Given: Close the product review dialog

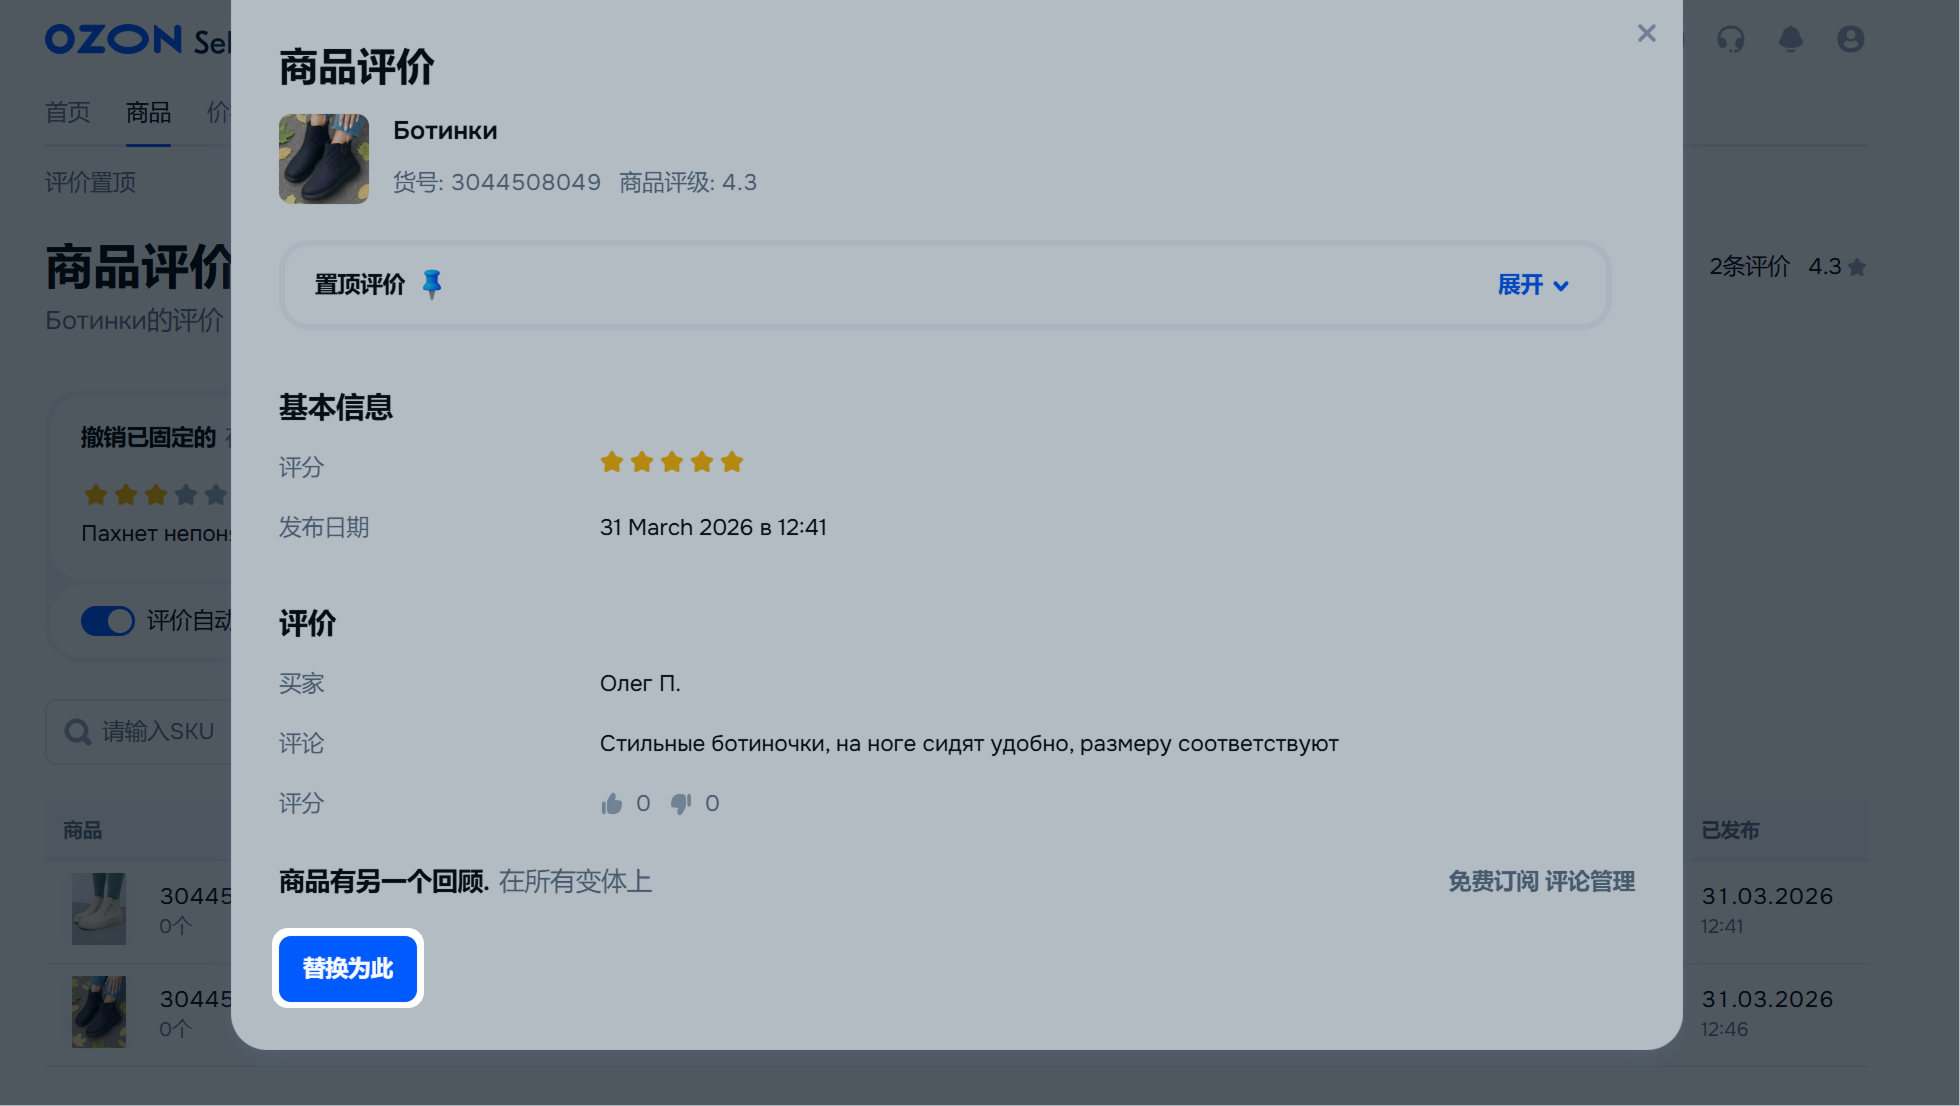Looking at the screenshot, I should click(1646, 33).
